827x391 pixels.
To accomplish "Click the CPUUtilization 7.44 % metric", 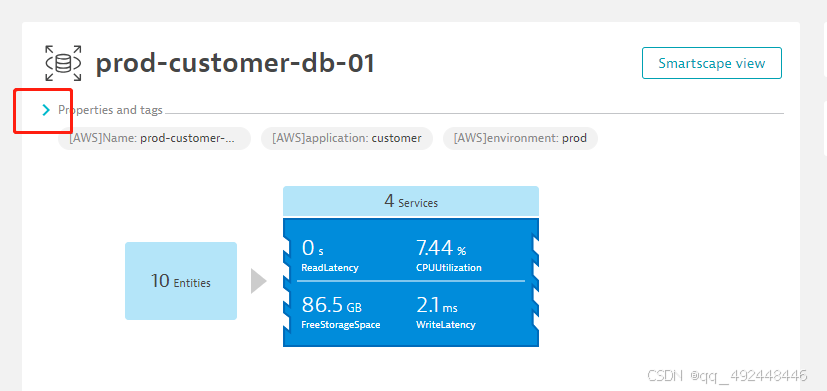I will pos(449,255).
